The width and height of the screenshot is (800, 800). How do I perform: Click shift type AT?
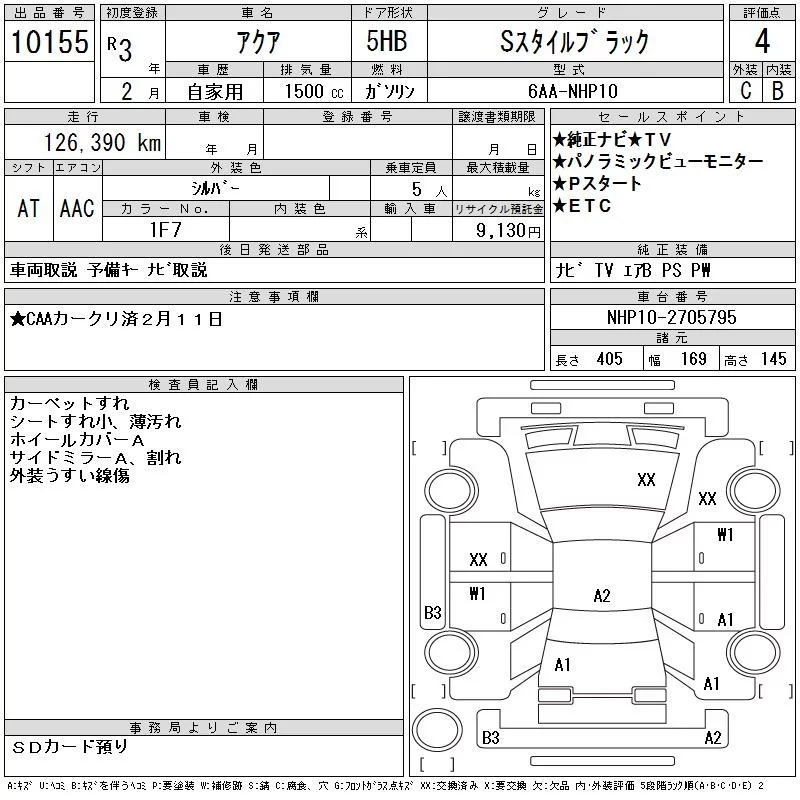point(28,208)
